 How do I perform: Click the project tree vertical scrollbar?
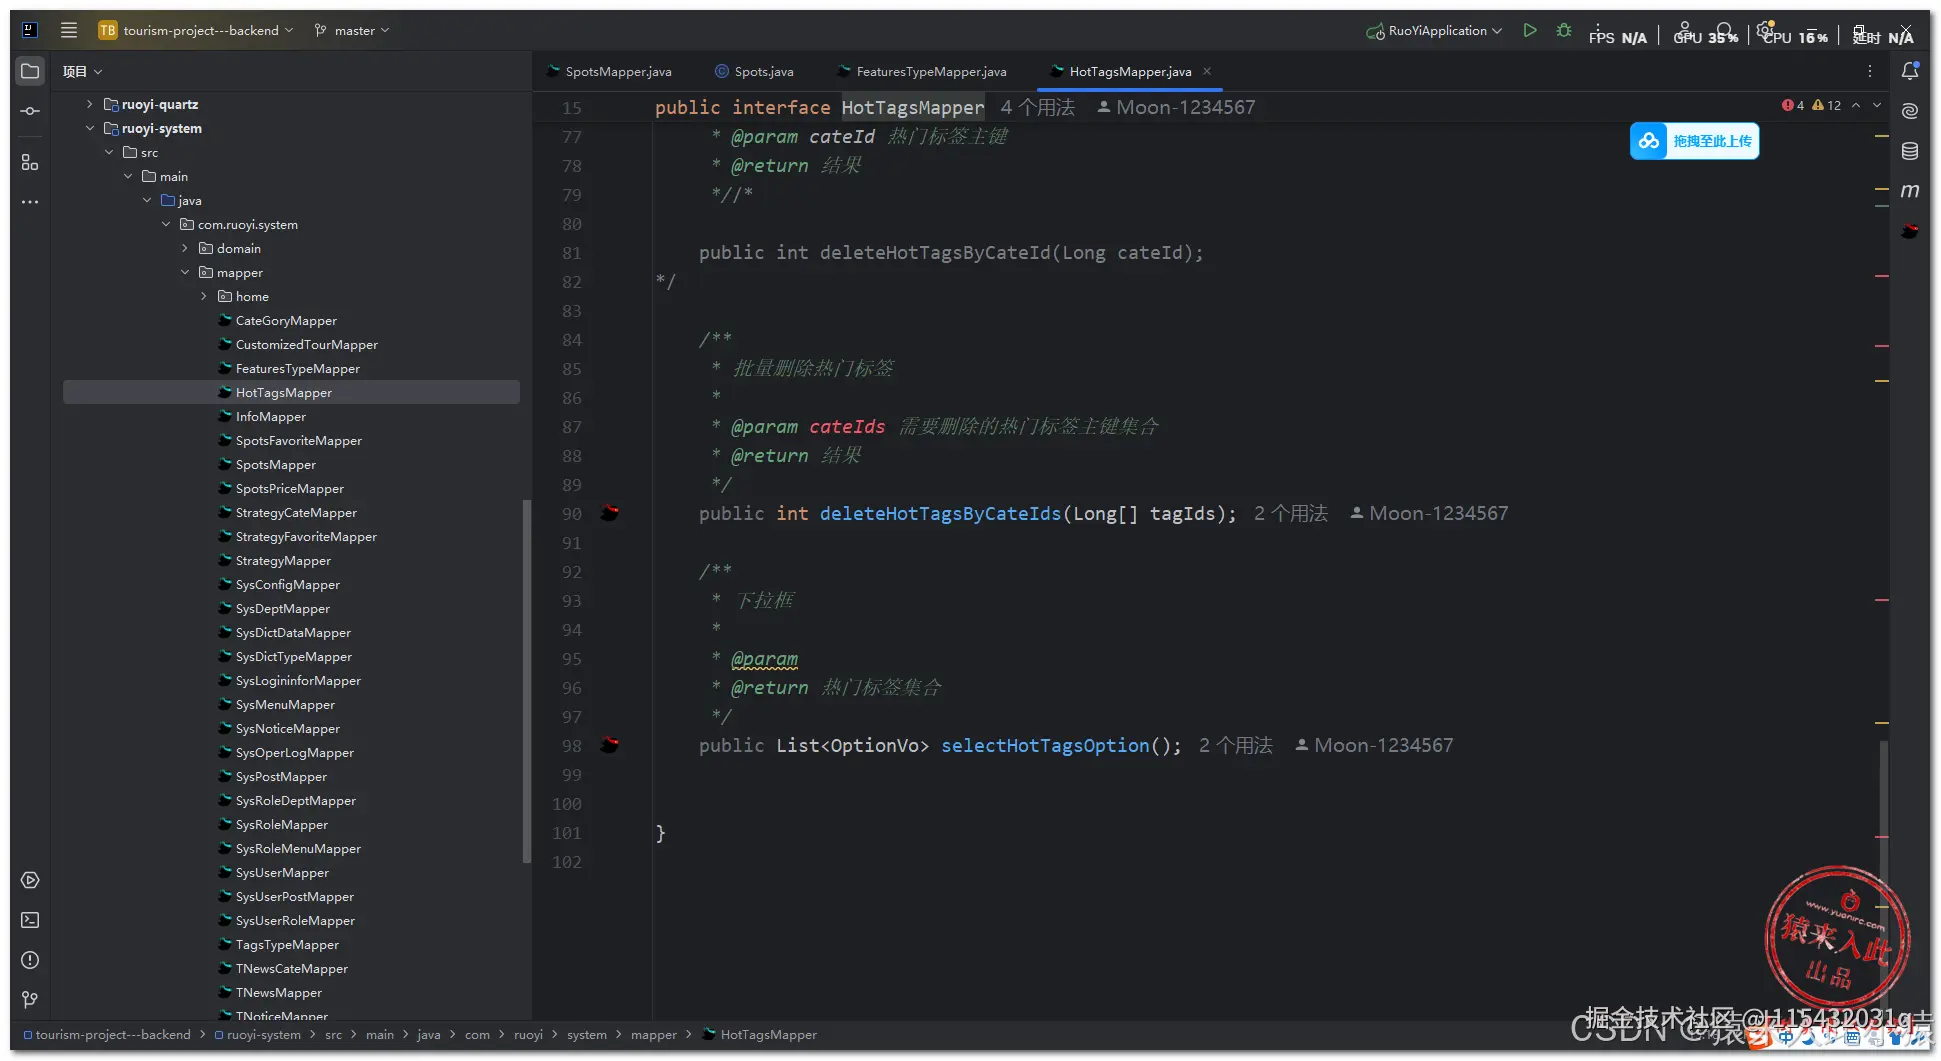click(527, 680)
